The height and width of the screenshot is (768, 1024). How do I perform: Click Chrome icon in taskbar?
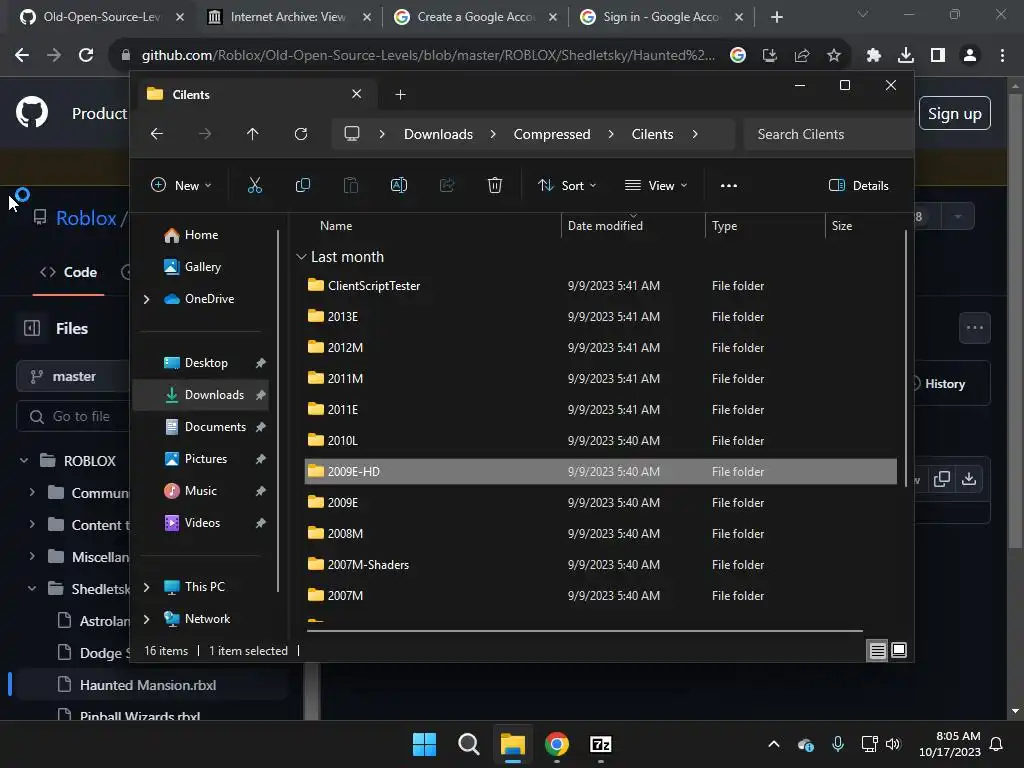coord(556,744)
